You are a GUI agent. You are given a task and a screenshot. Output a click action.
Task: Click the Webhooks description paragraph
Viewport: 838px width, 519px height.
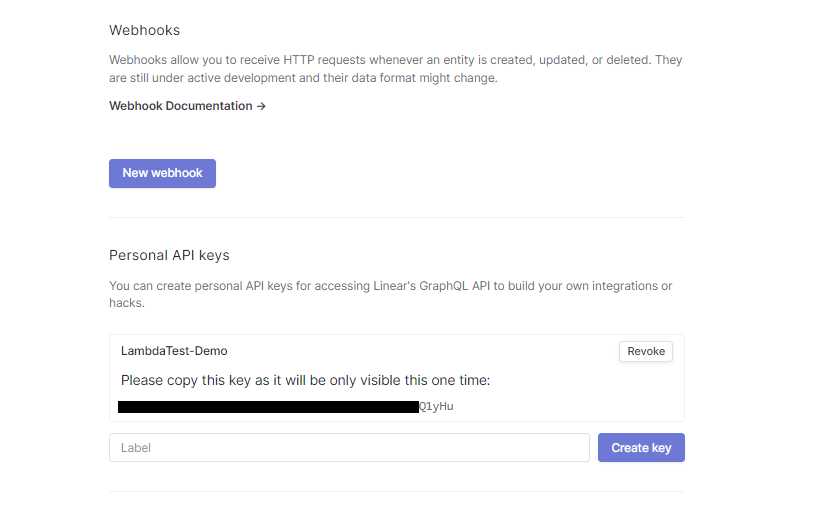(x=395, y=69)
